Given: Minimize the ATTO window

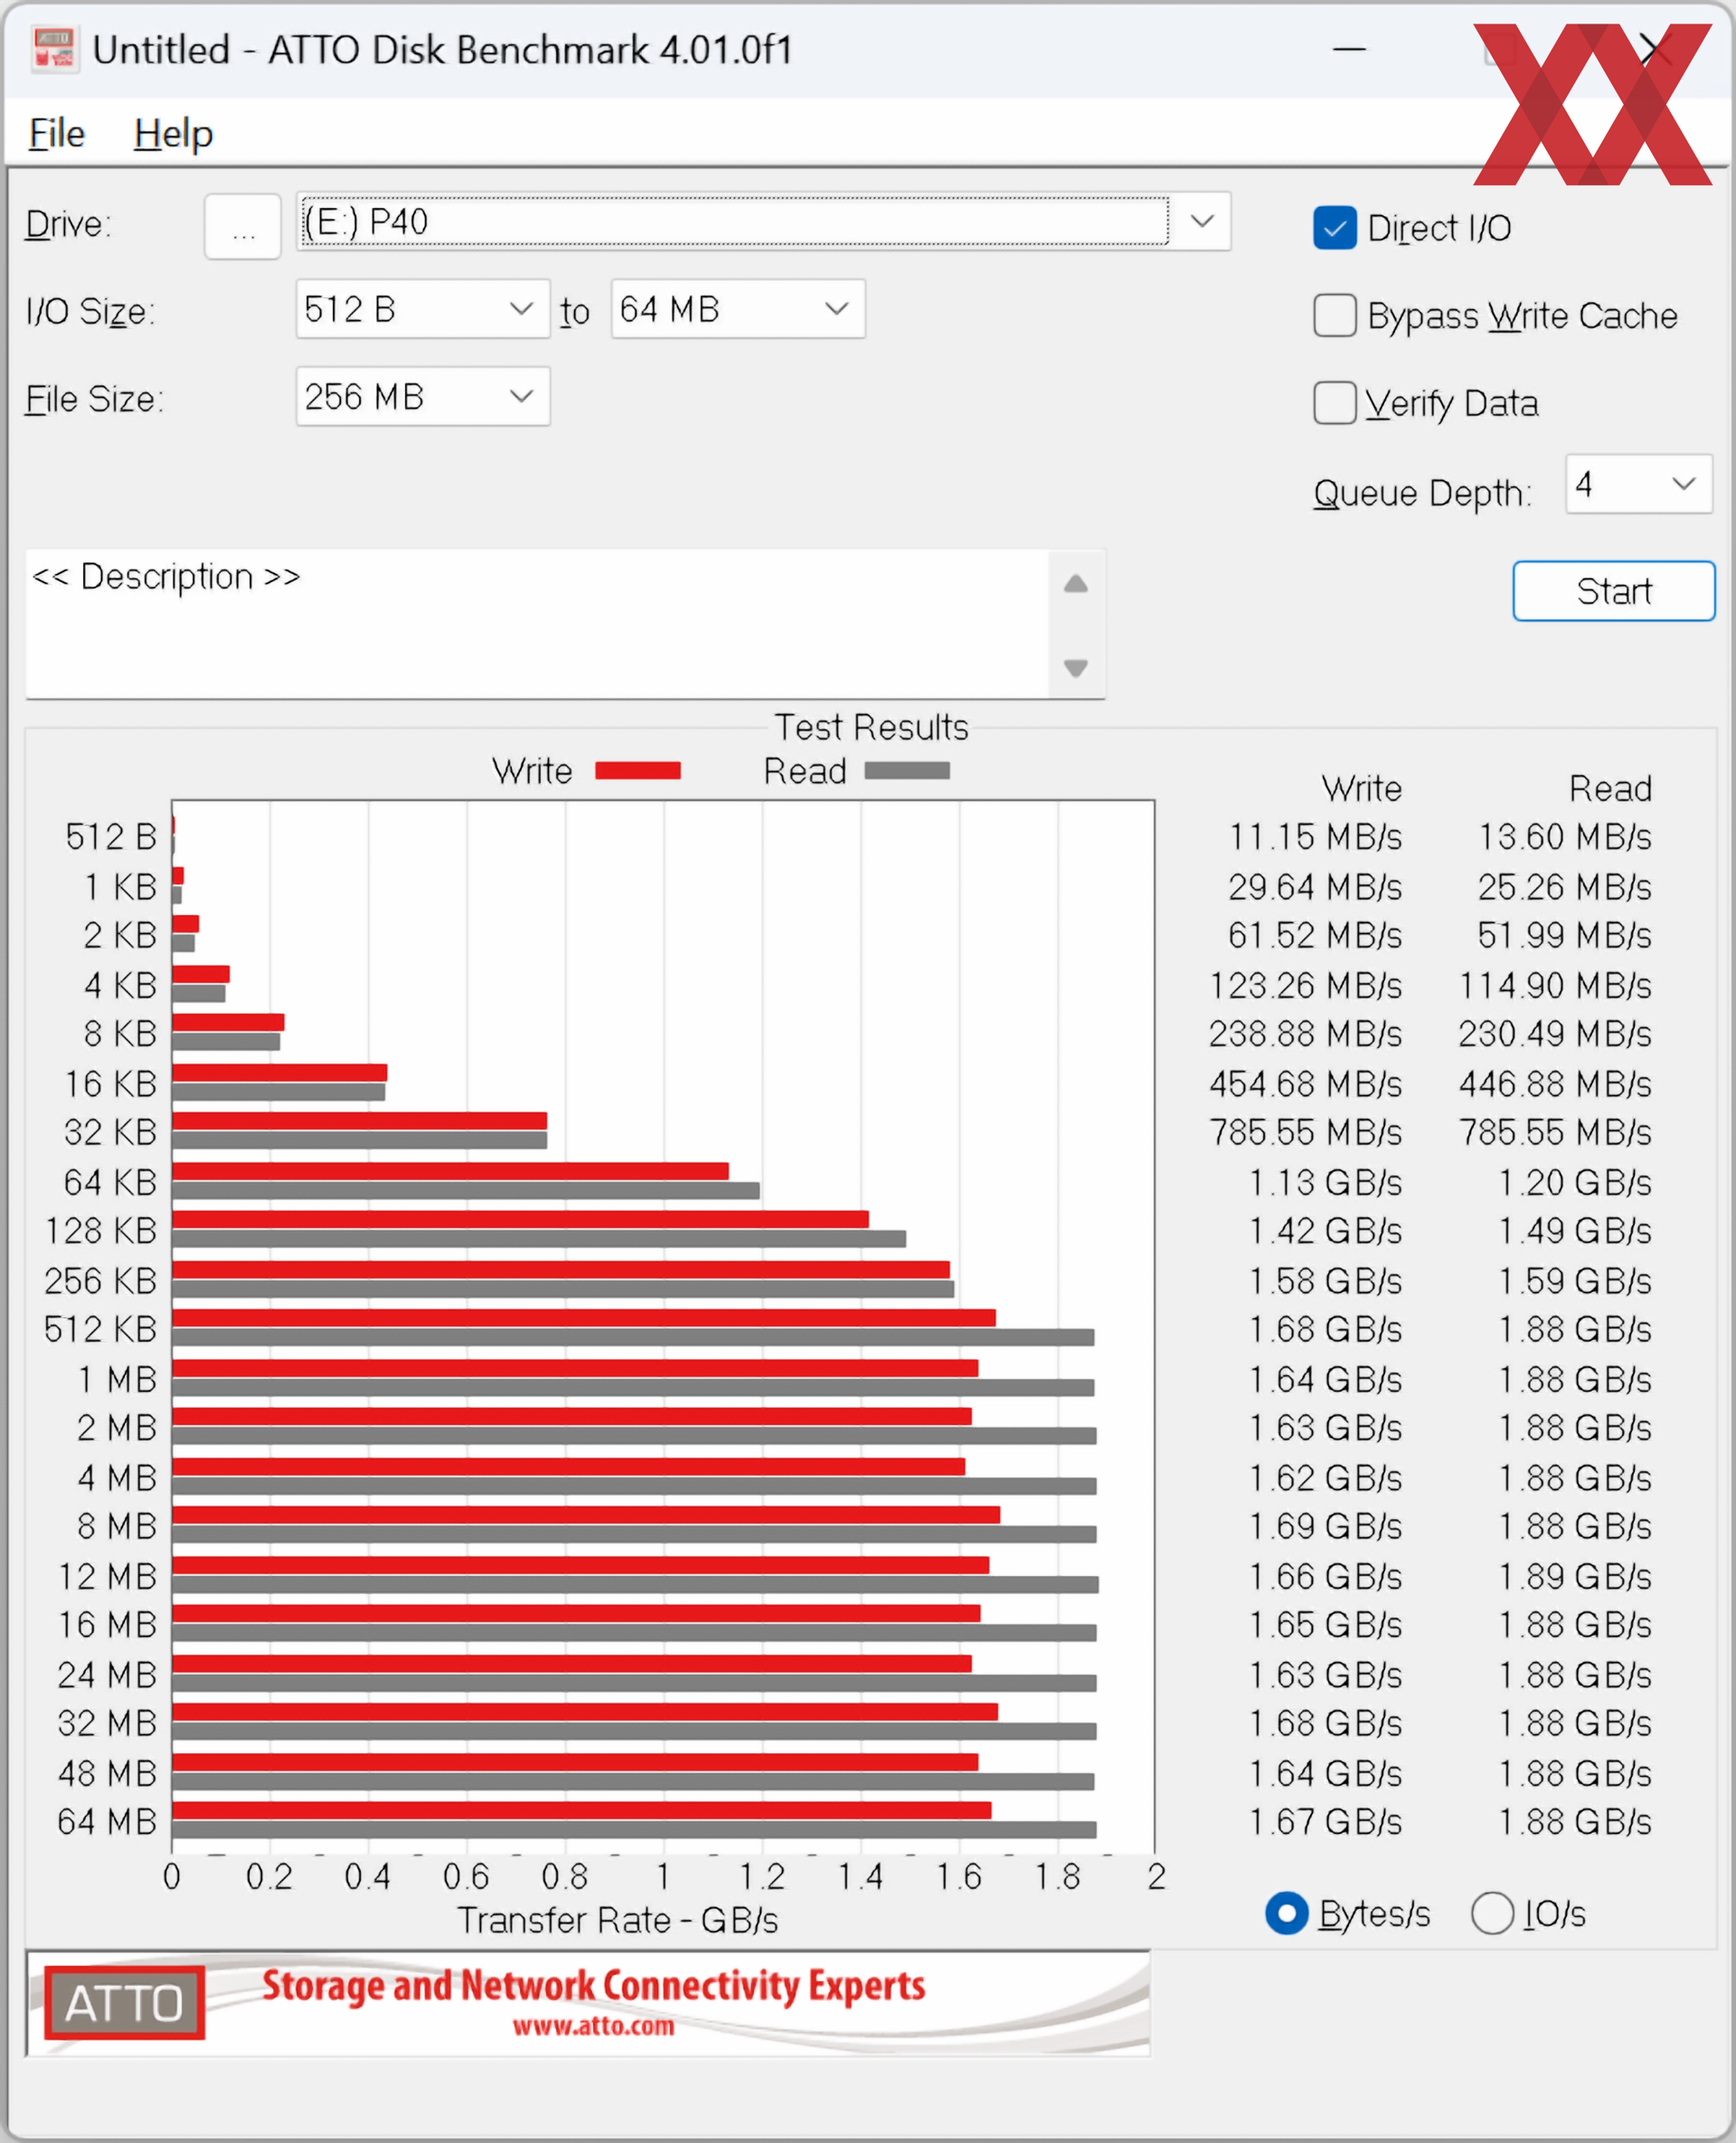Looking at the screenshot, I should [1349, 48].
